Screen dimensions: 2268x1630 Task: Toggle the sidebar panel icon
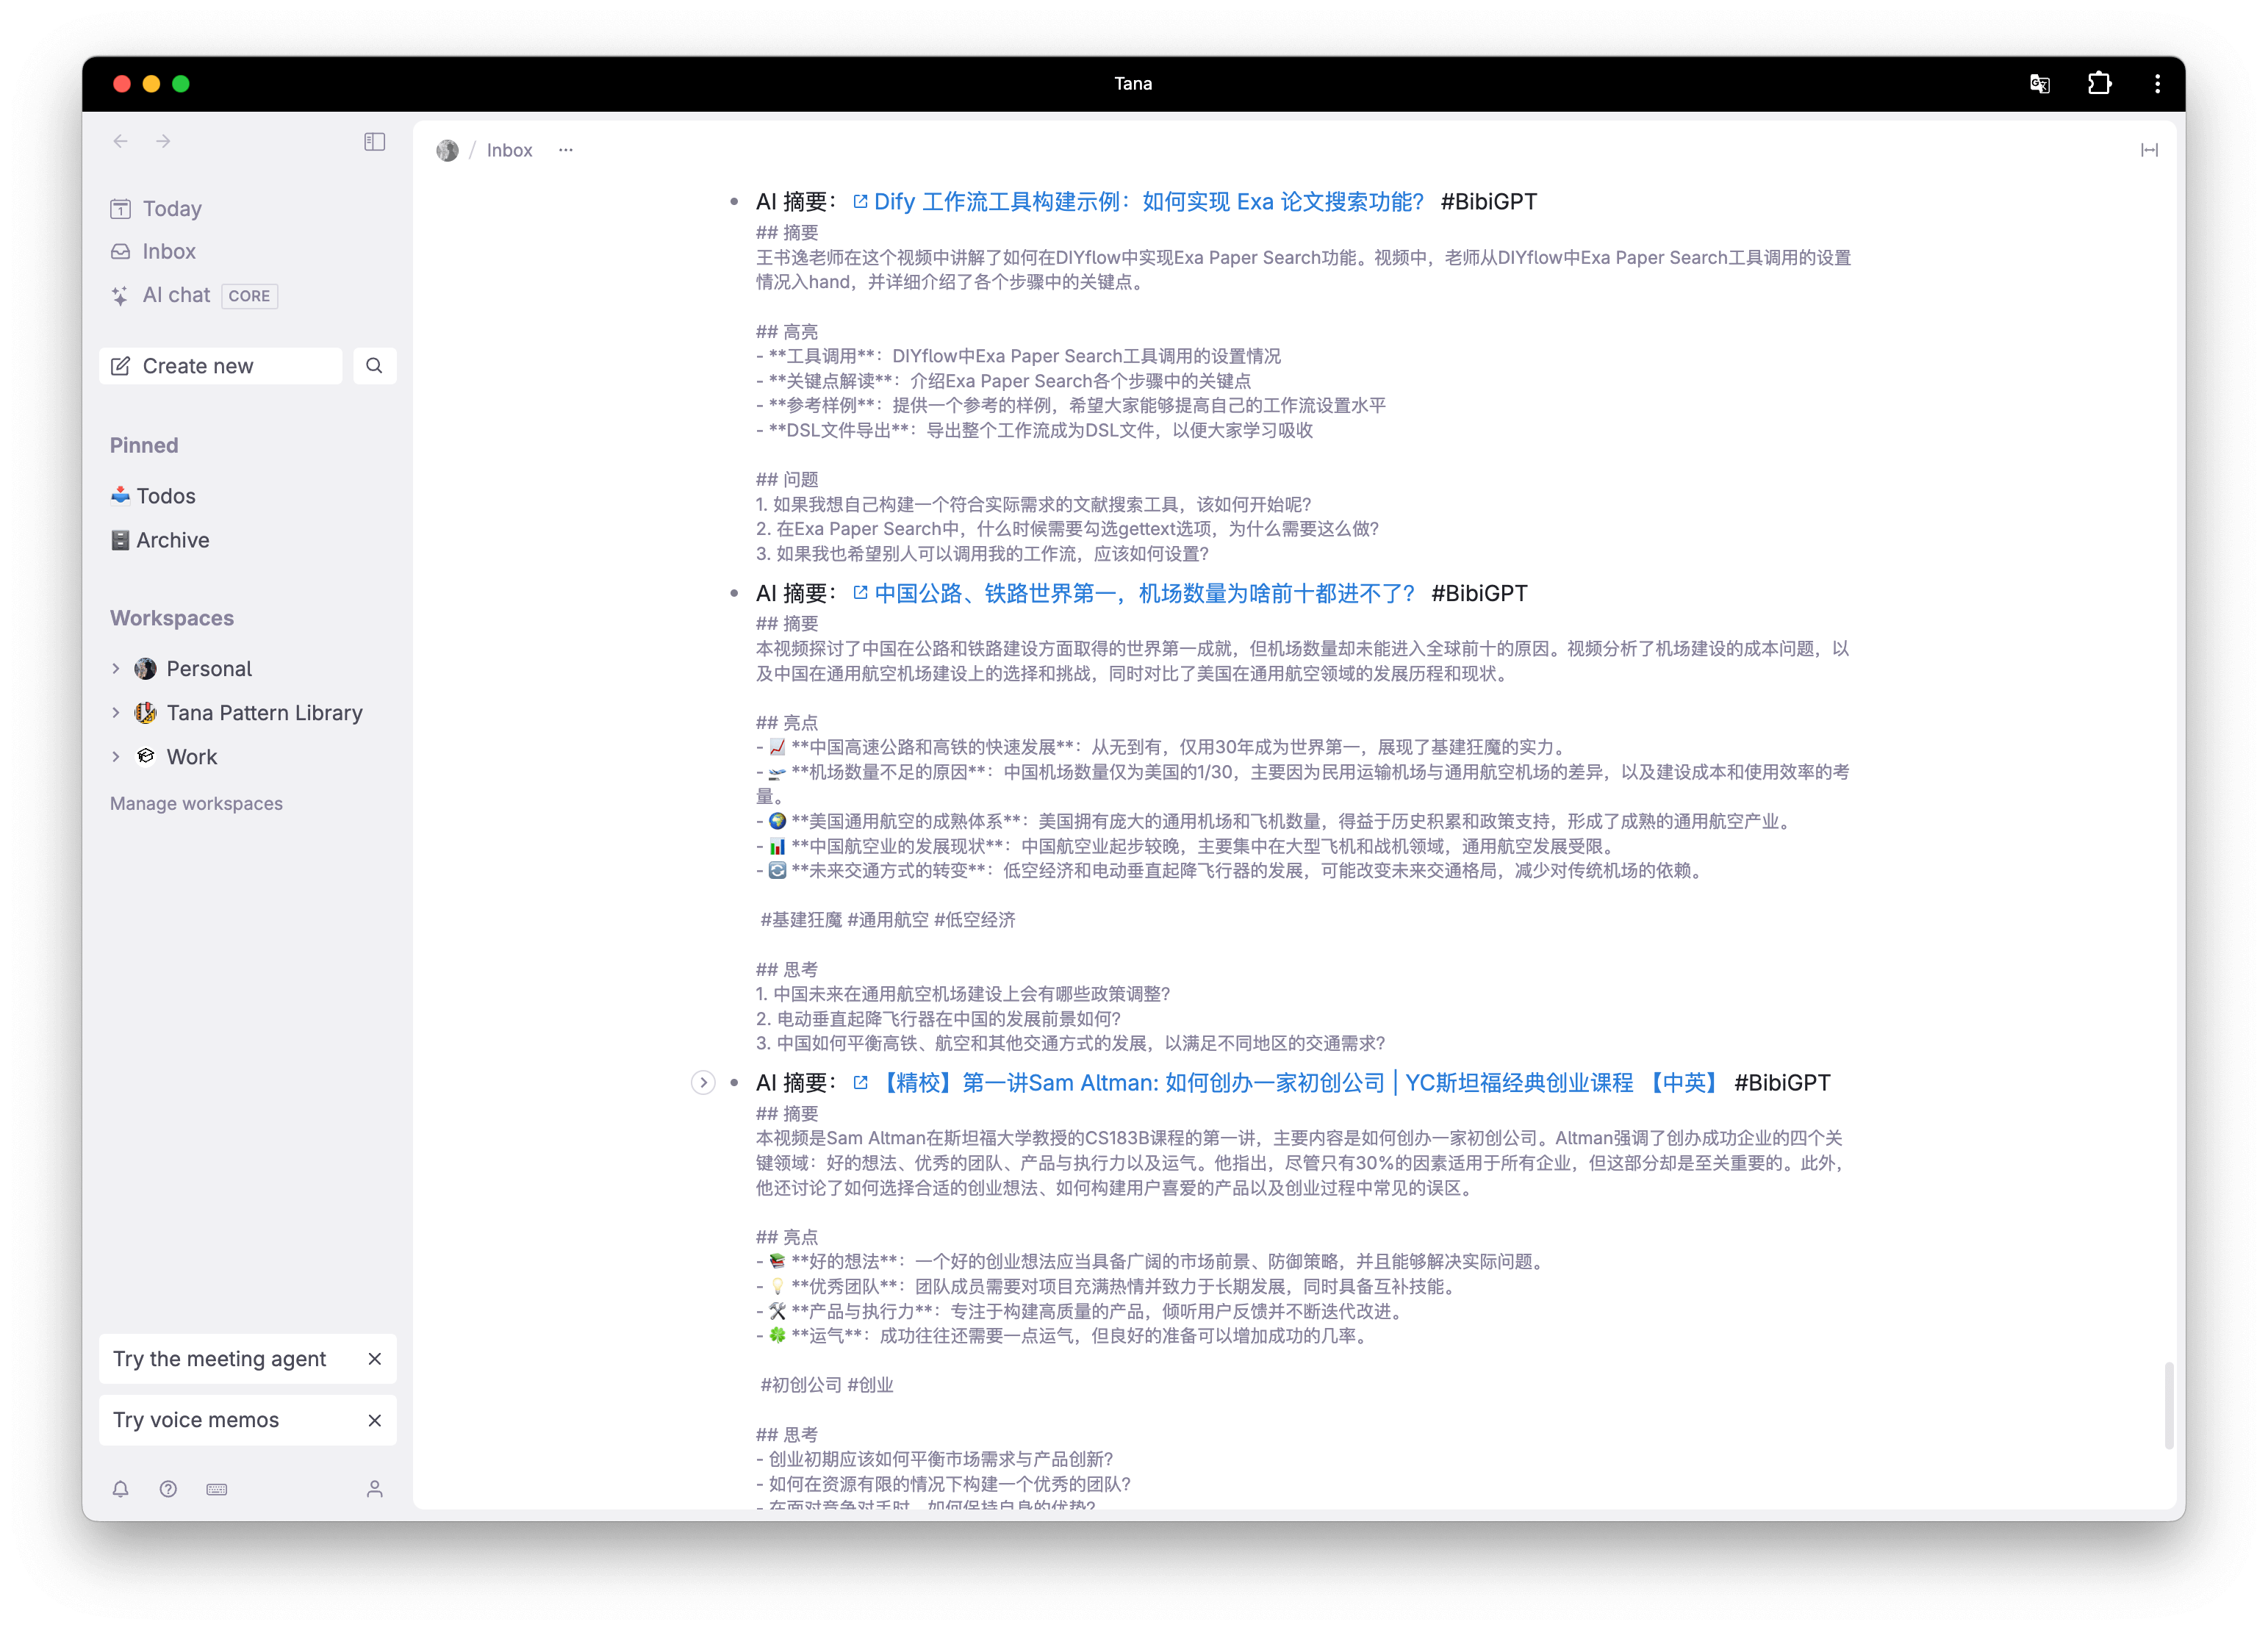pos(375,142)
